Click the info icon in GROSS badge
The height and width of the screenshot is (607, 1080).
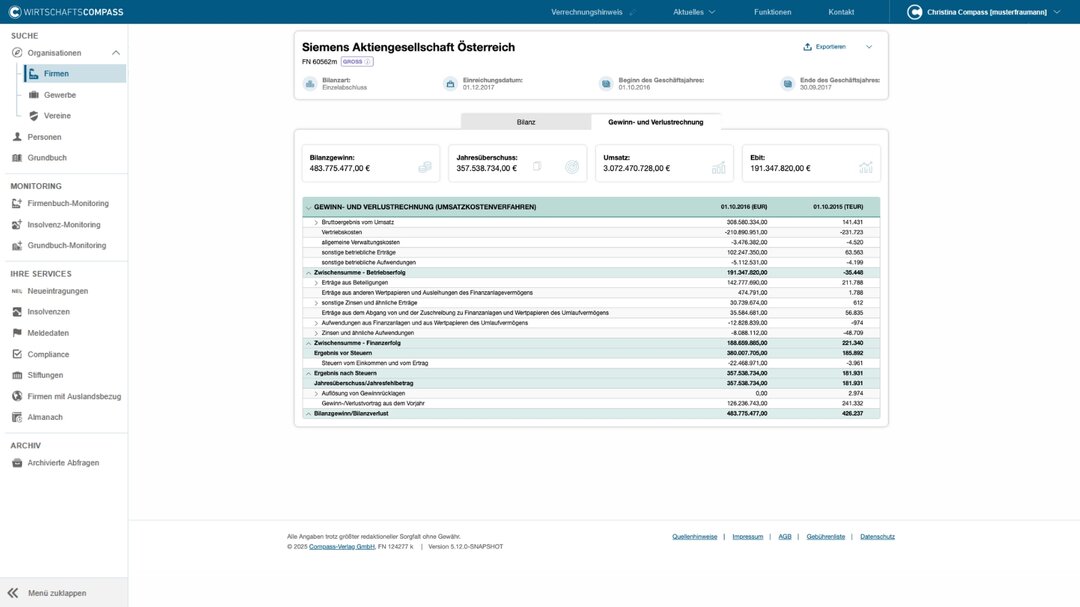point(368,61)
